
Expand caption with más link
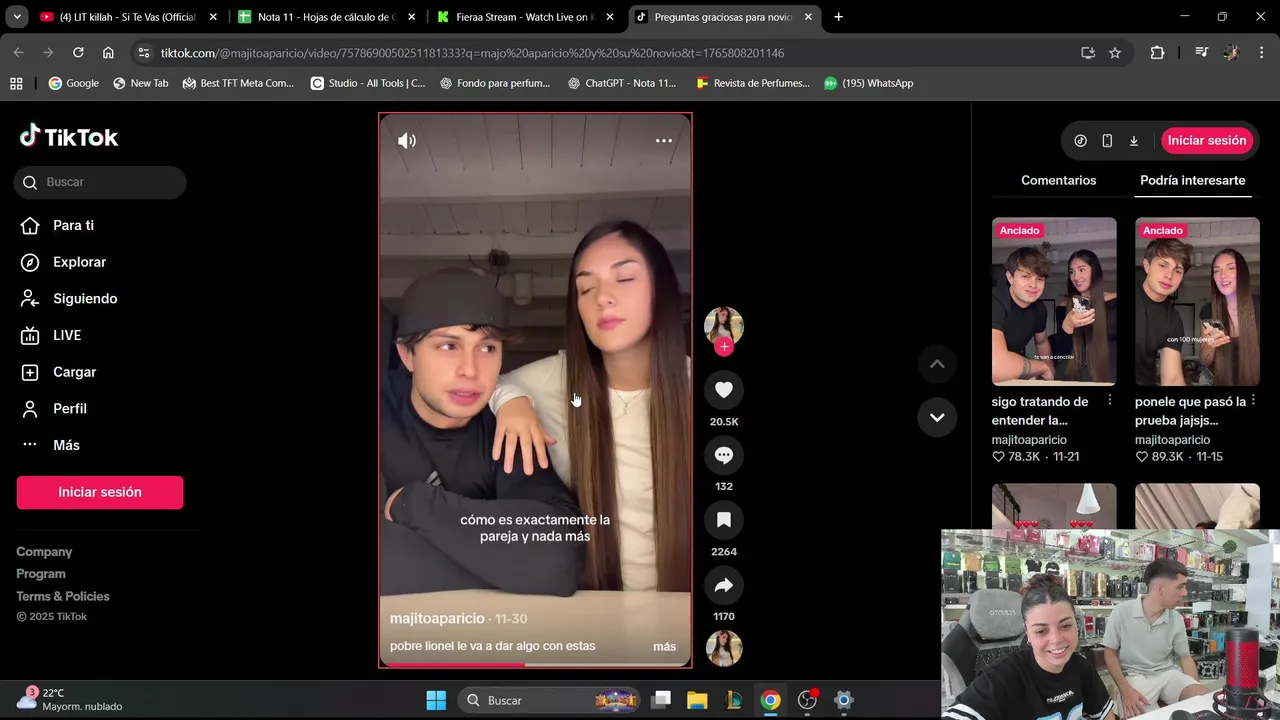tap(665, 647)
